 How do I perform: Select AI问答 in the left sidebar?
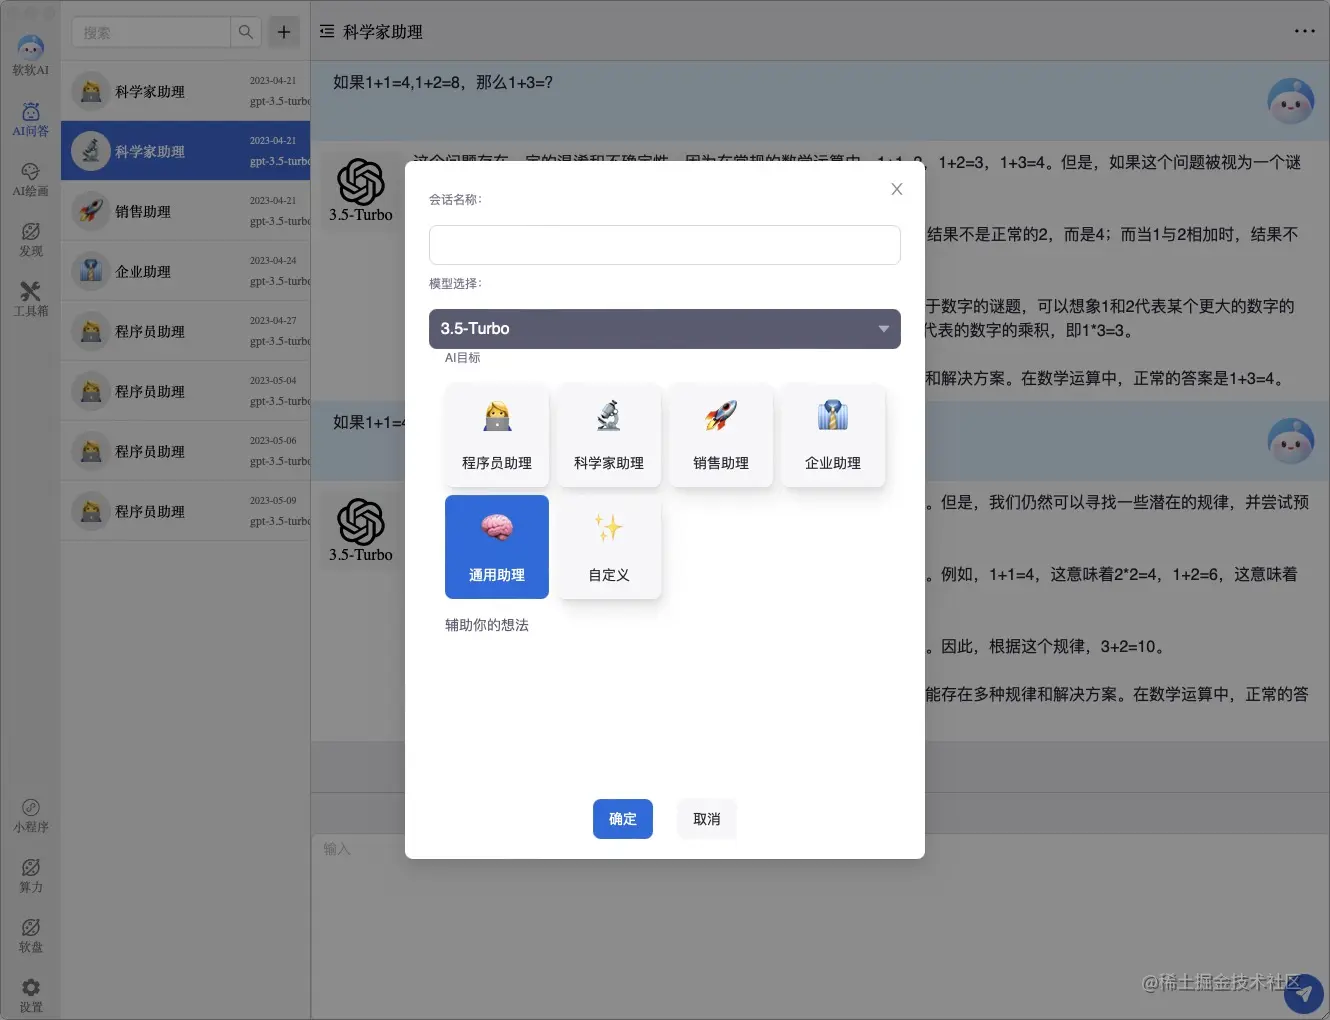pos(30,119)
